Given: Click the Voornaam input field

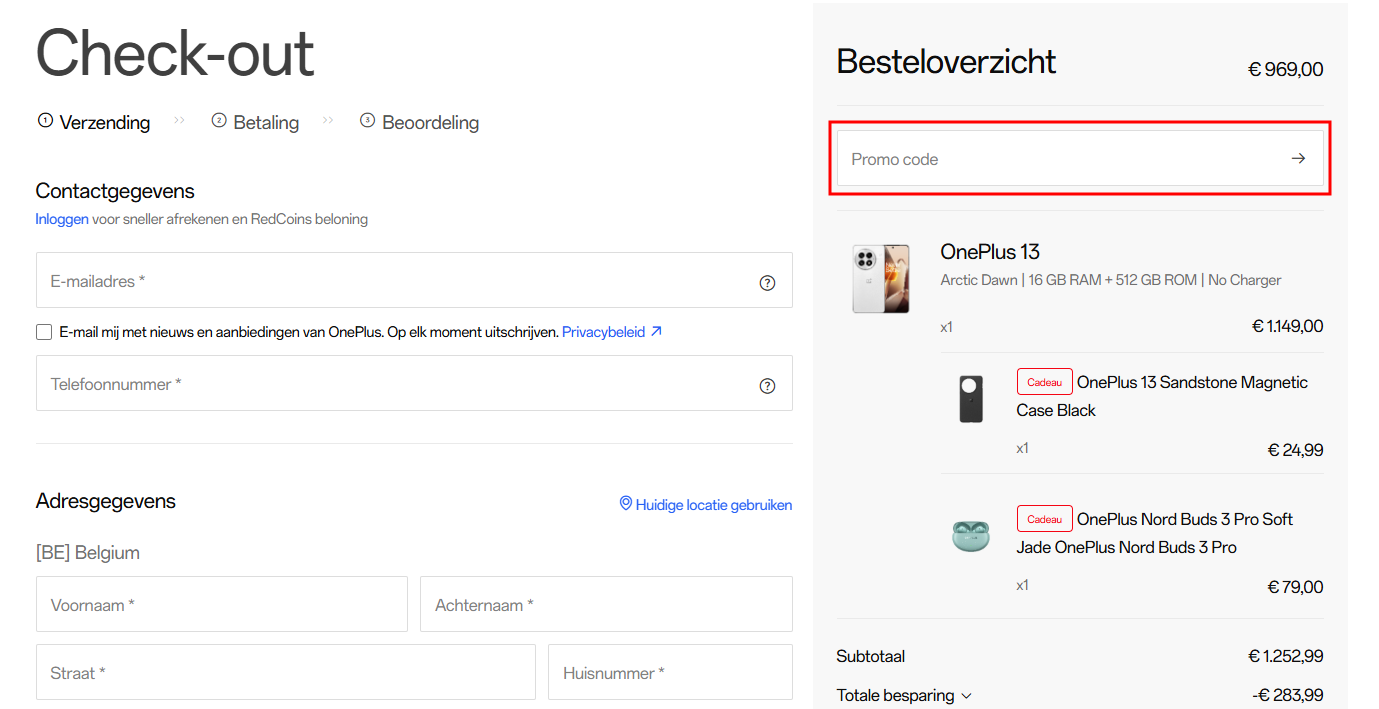Looking at the screenshot, I should pos(222,604).
